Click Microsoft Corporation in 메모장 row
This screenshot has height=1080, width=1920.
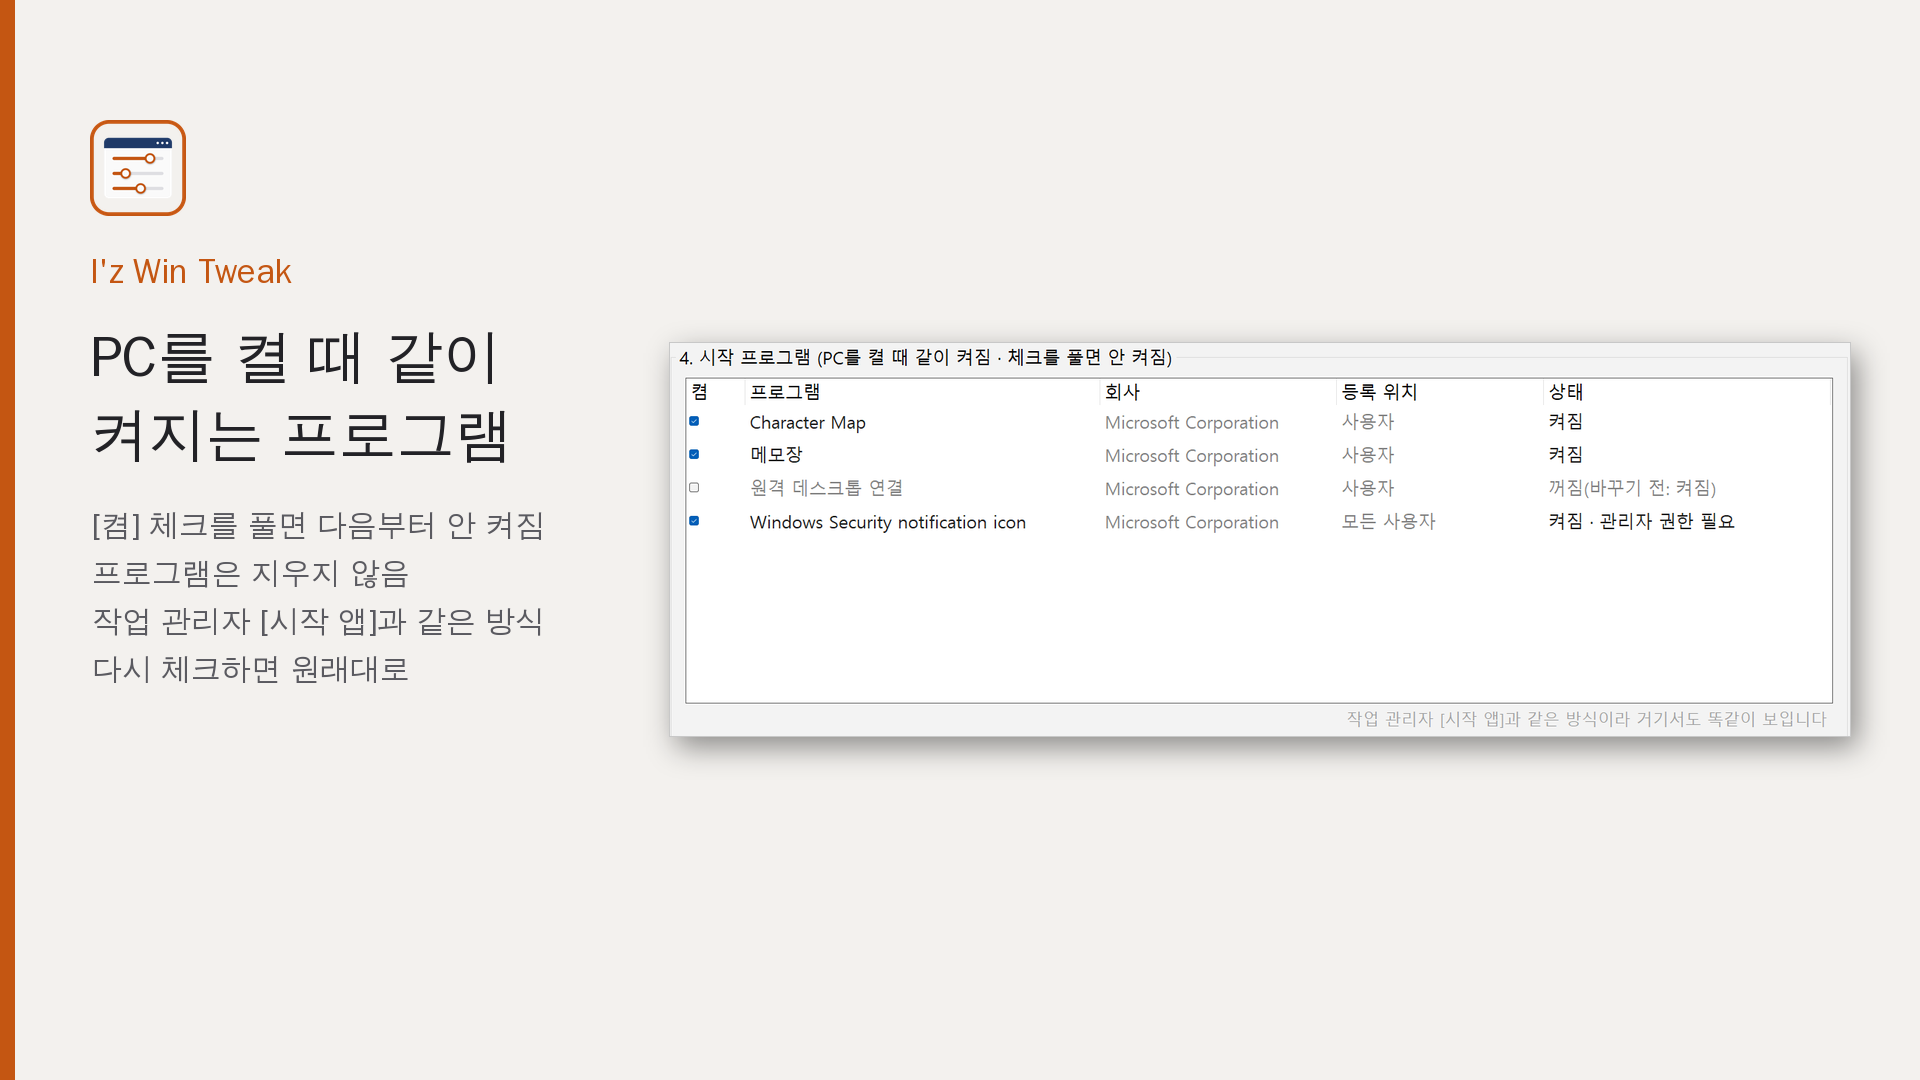point(1191,455)
